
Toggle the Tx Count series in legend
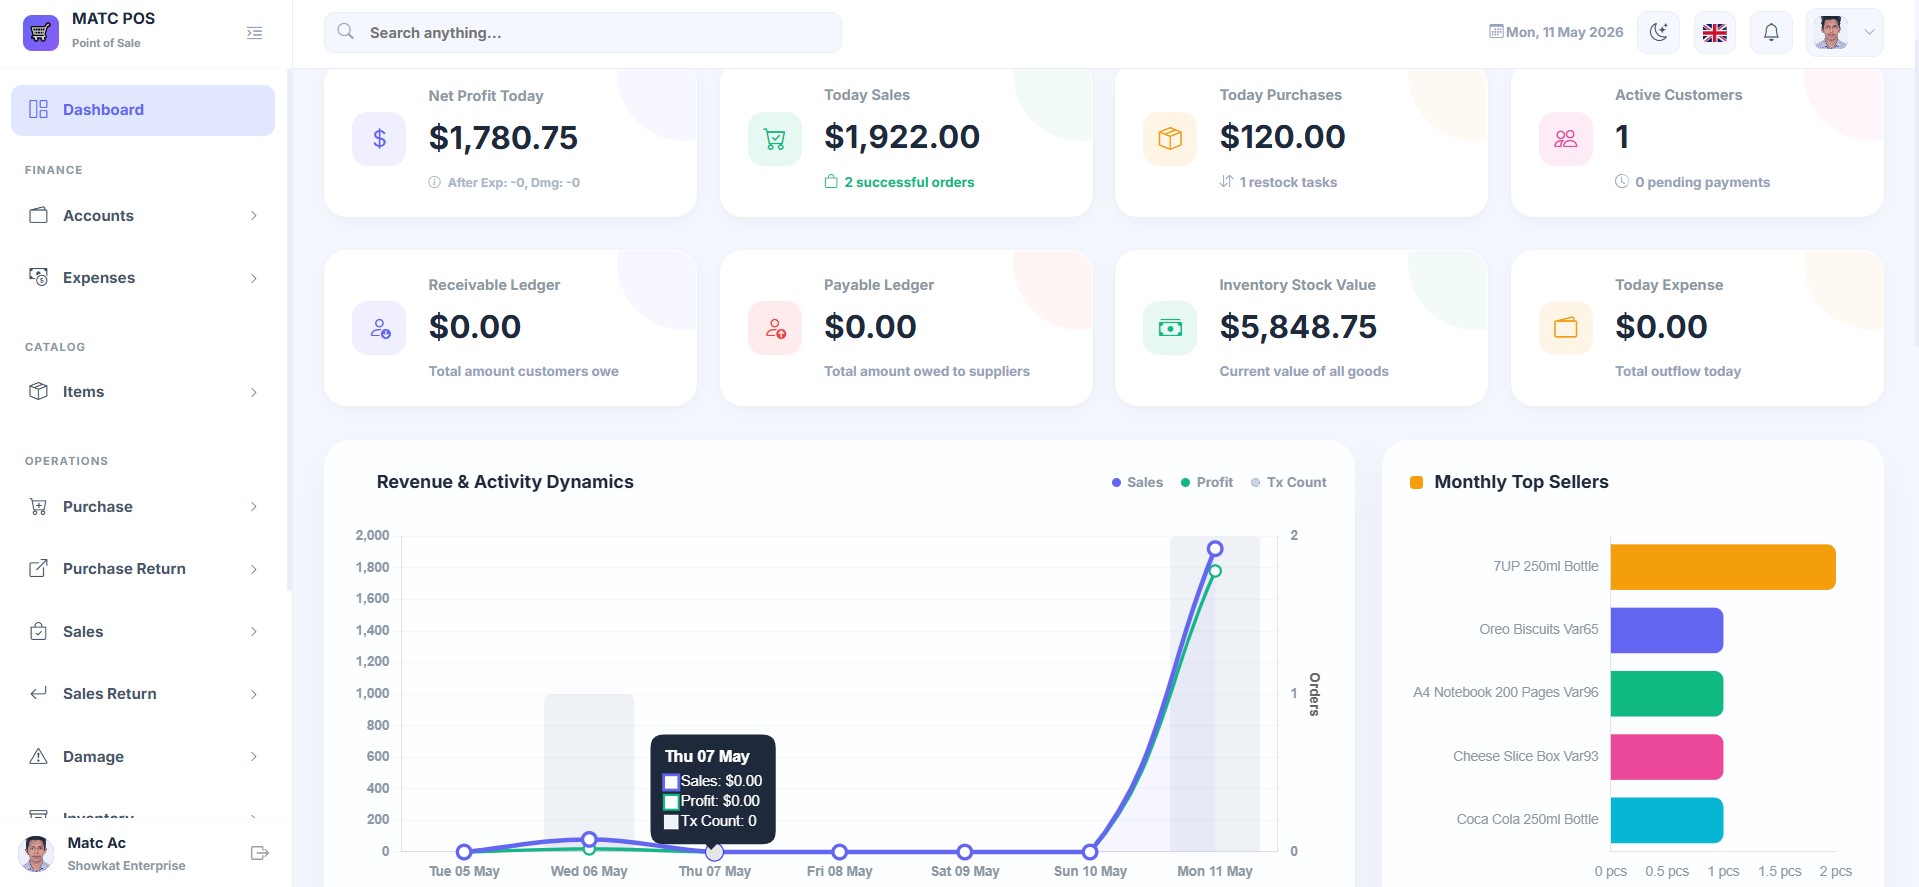[1289, 482]
